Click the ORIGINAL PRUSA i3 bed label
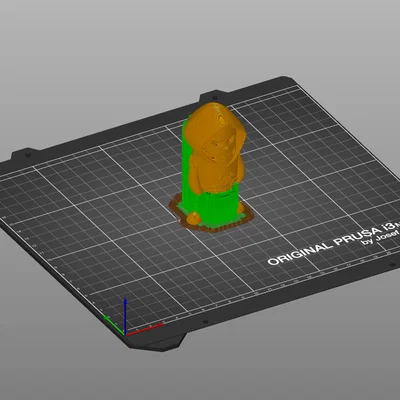This screenshot has height=400, width=400. [333, 245]
